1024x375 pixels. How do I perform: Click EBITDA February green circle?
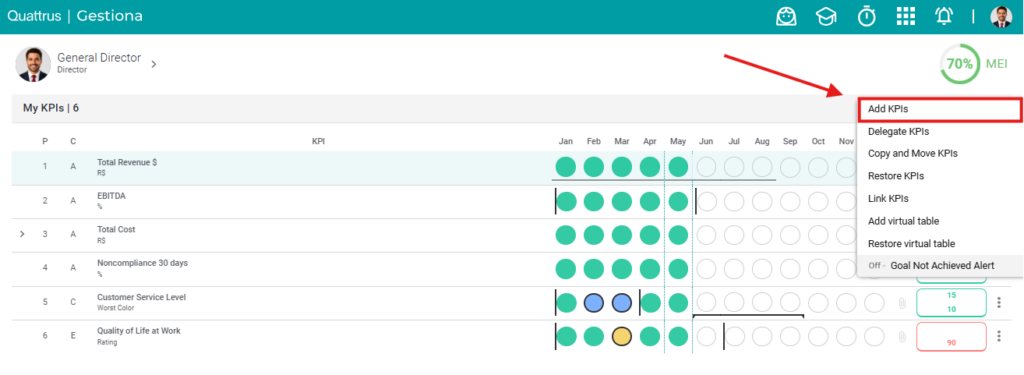point(594,201)
